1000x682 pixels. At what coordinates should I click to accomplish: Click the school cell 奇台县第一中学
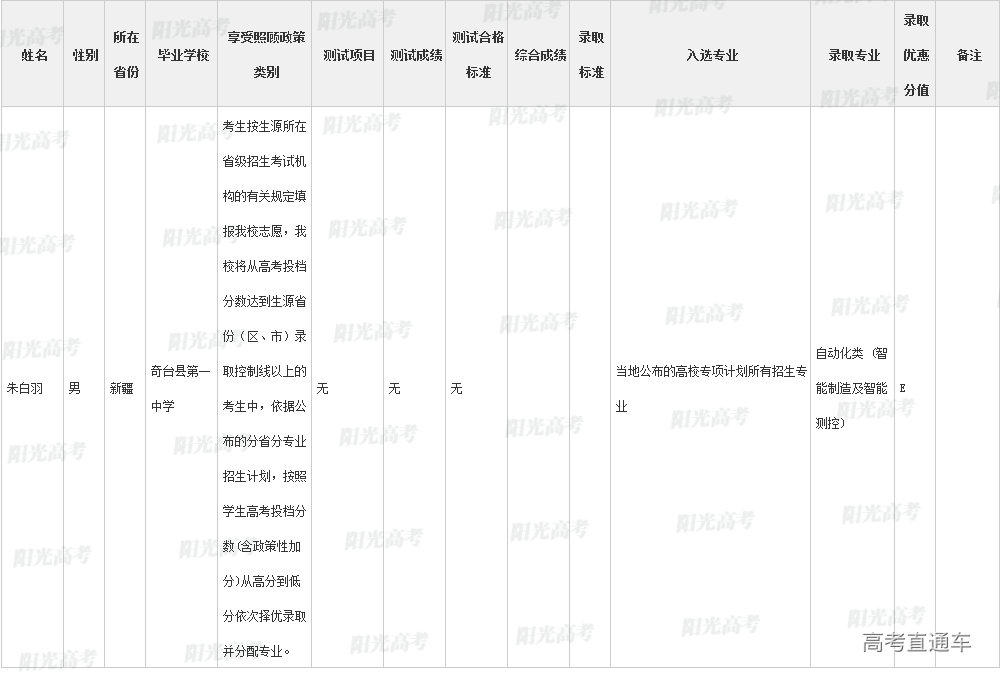coord(180,388)
